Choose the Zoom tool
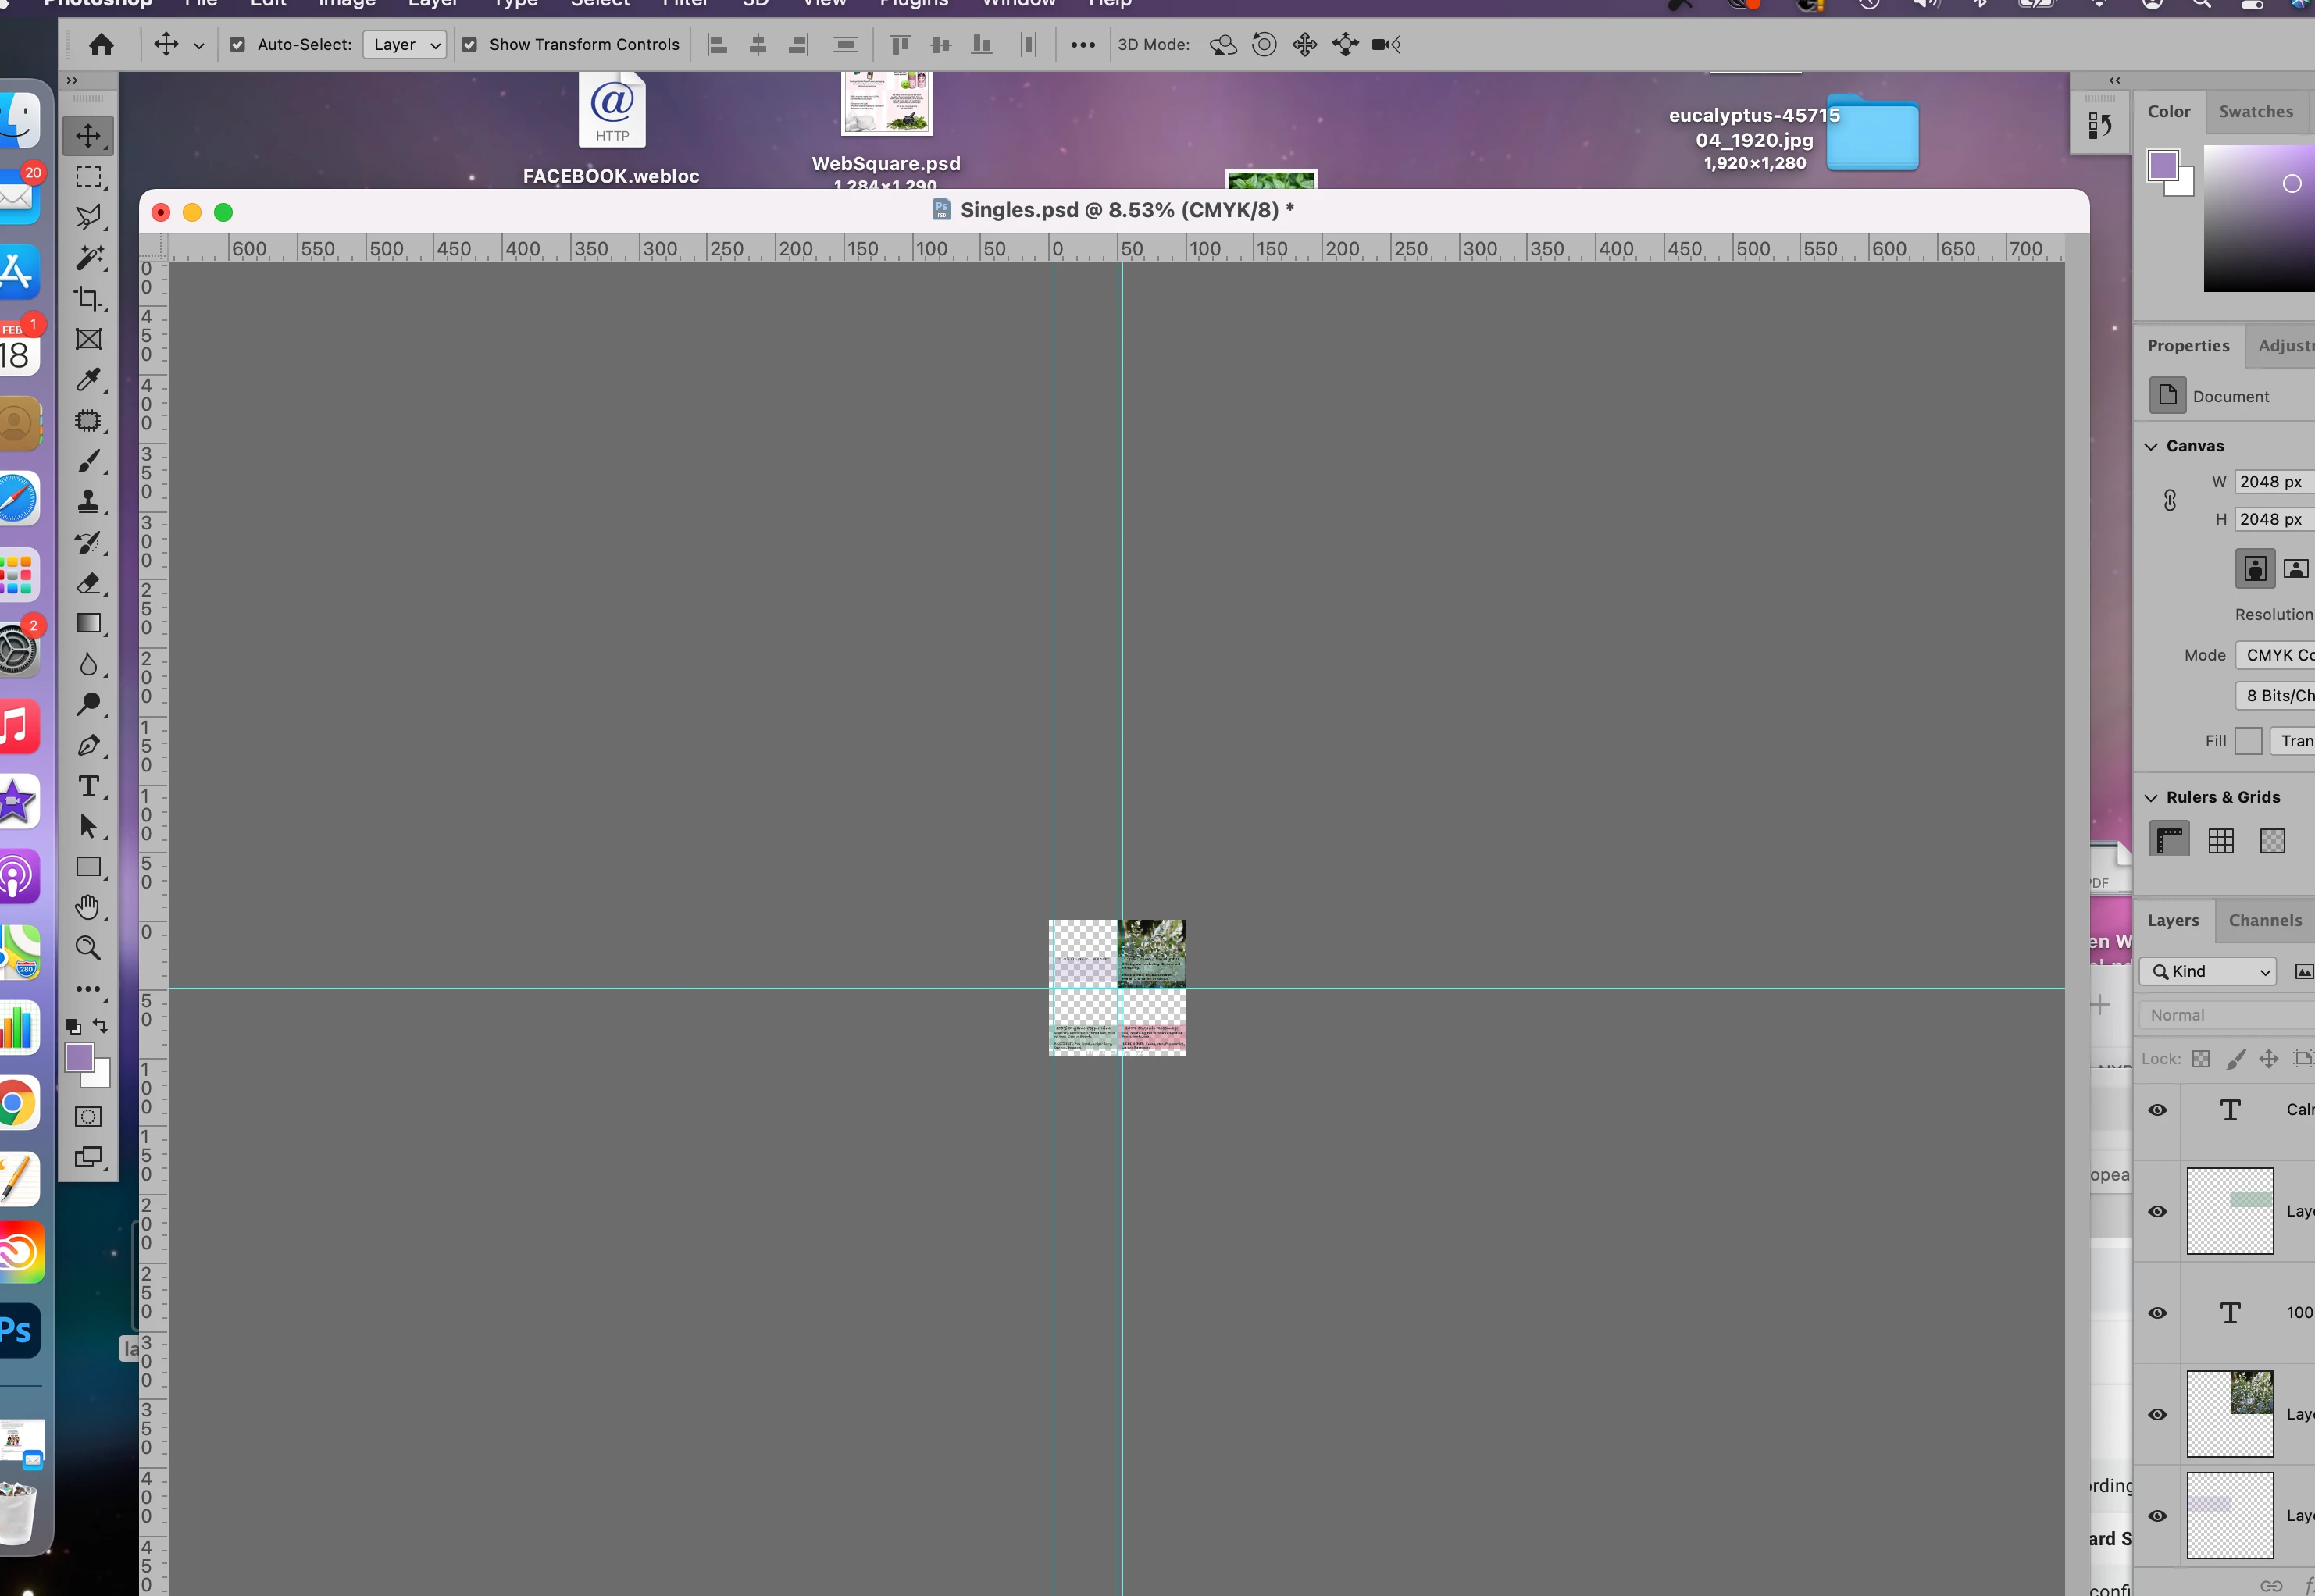Screen dimensions: 2315x1596 [x=88, y=948]
